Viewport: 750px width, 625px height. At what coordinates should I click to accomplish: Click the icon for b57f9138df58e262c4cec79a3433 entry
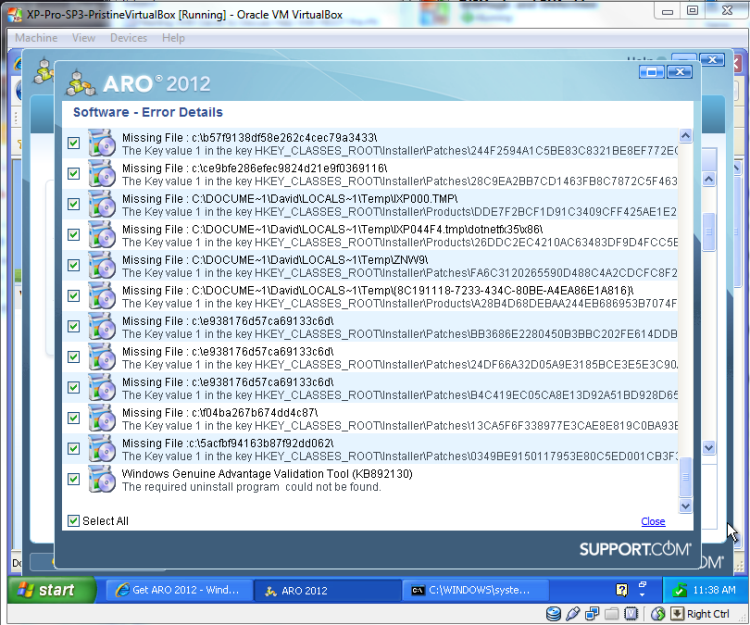coord(102,143)
